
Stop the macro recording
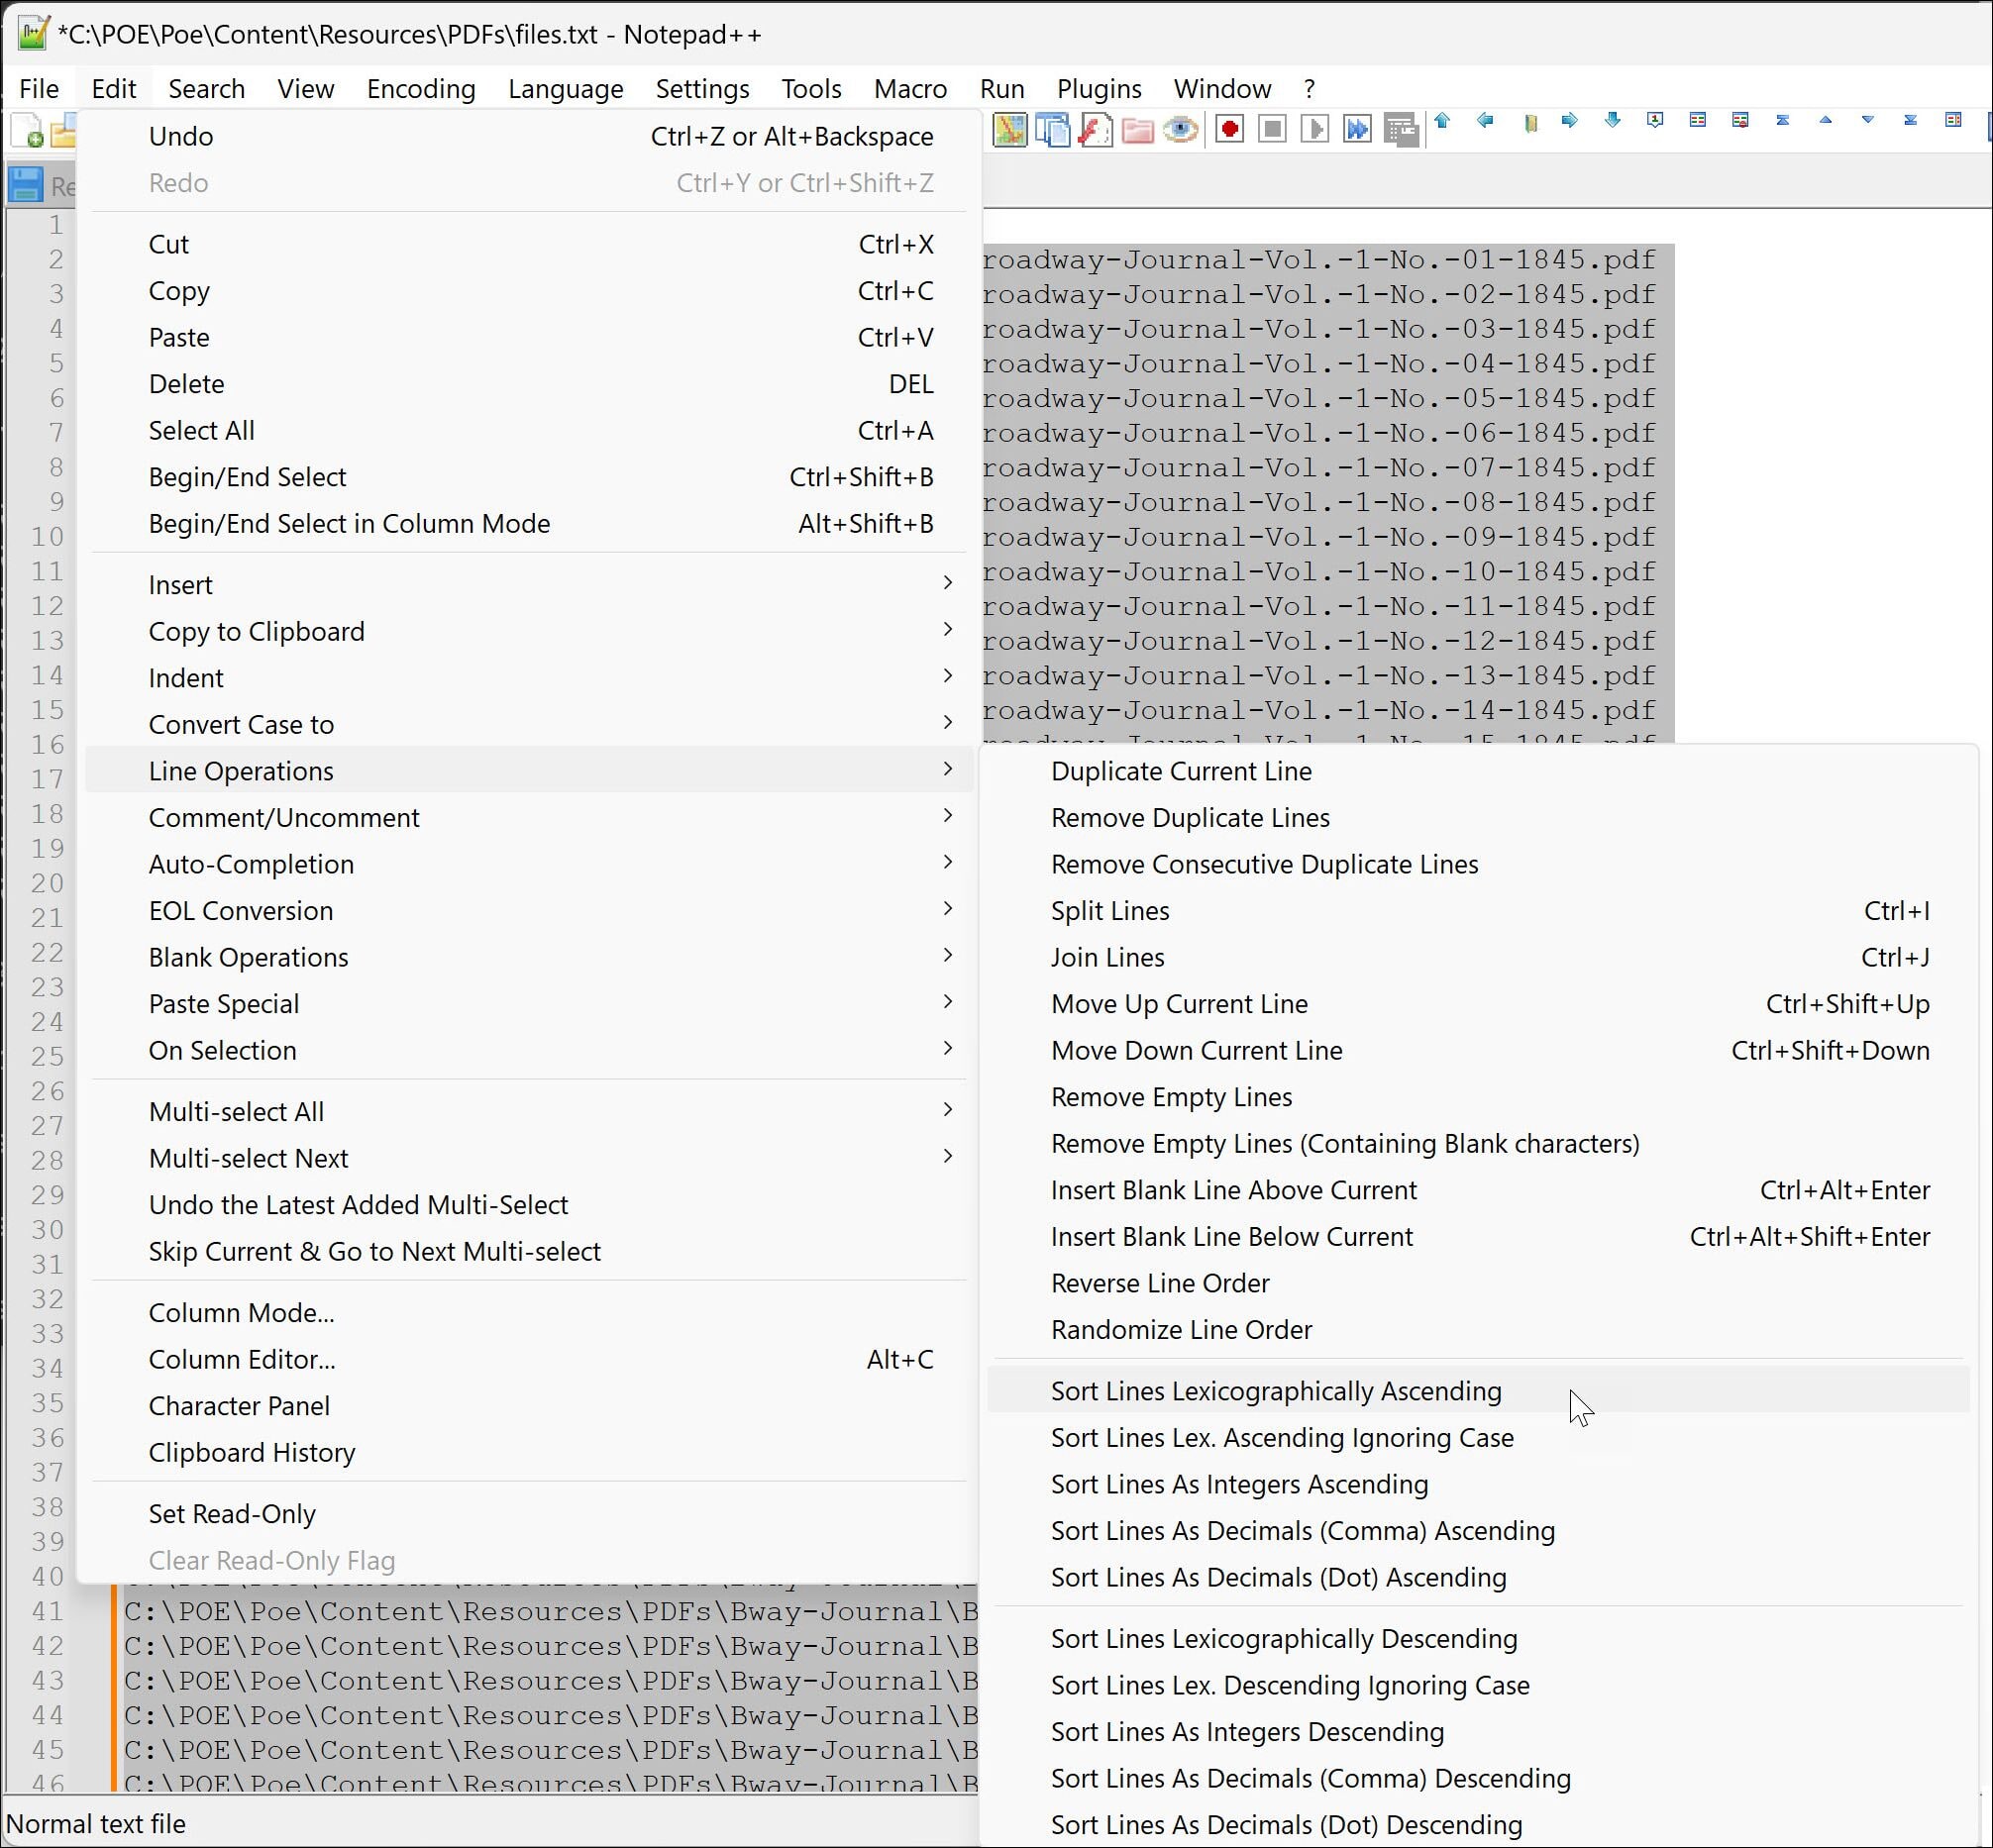click(1271, 130)
